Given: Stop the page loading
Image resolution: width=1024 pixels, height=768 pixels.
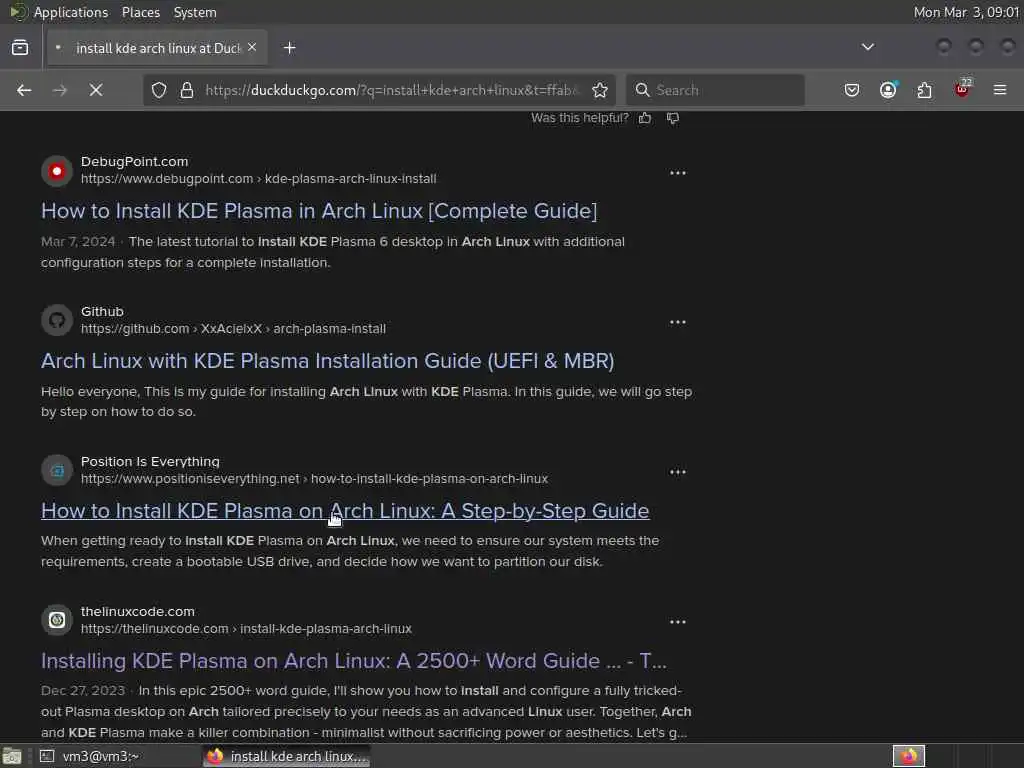Looking at the screenshot, I should coord(96,90).
